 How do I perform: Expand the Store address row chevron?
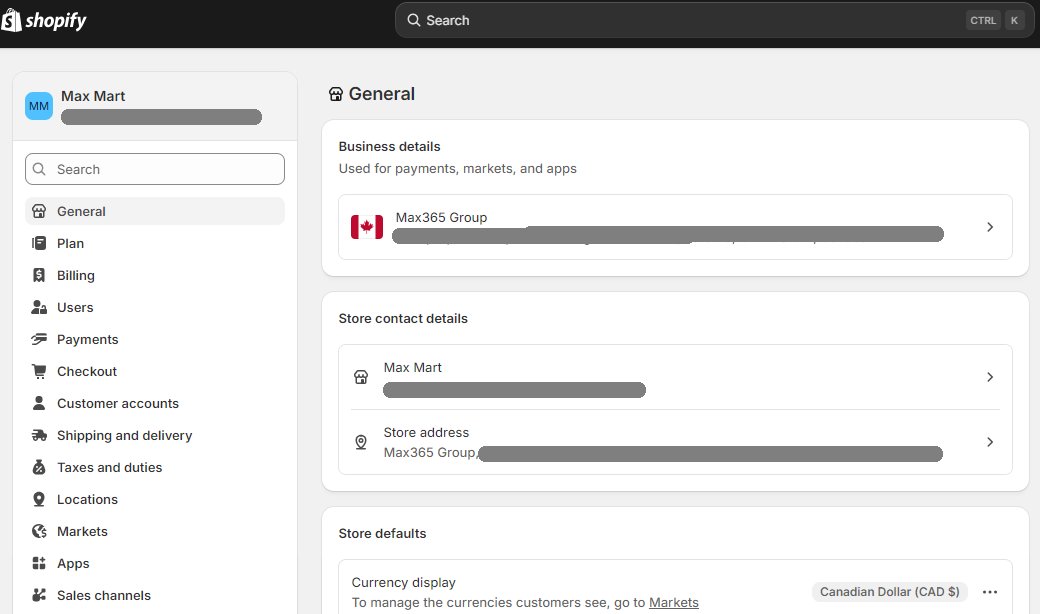click(x=989, y=442)
